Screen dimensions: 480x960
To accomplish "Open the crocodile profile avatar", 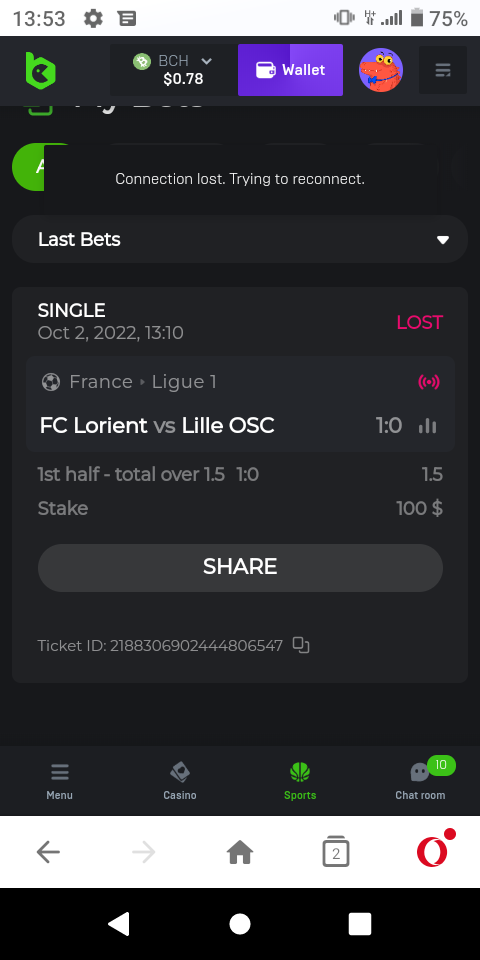I will pyautogui.click(x=381, y=70).
